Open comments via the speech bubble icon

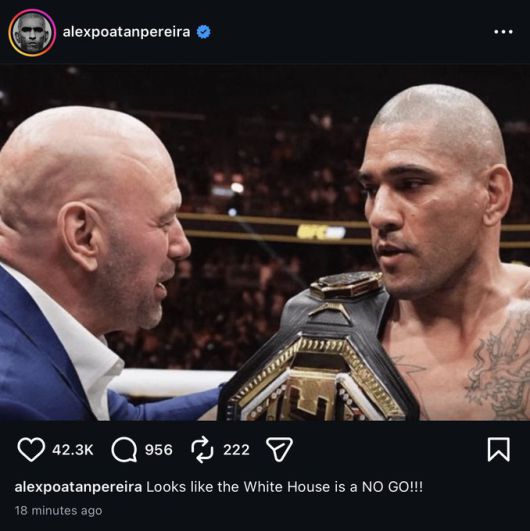[x=124, y=450]
